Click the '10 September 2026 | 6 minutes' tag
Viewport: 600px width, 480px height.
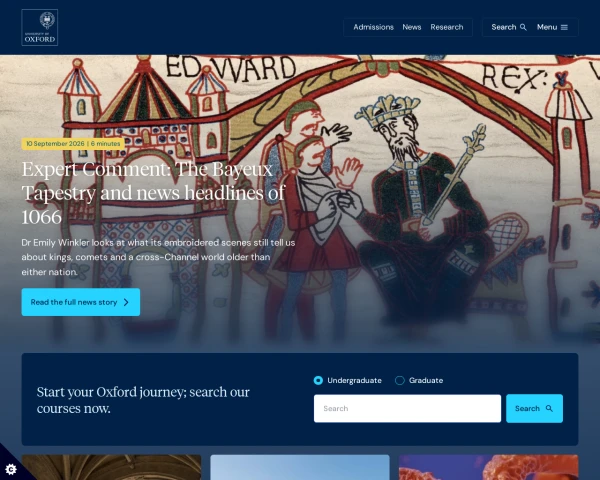pyautogui.click(x=73, y=144)
